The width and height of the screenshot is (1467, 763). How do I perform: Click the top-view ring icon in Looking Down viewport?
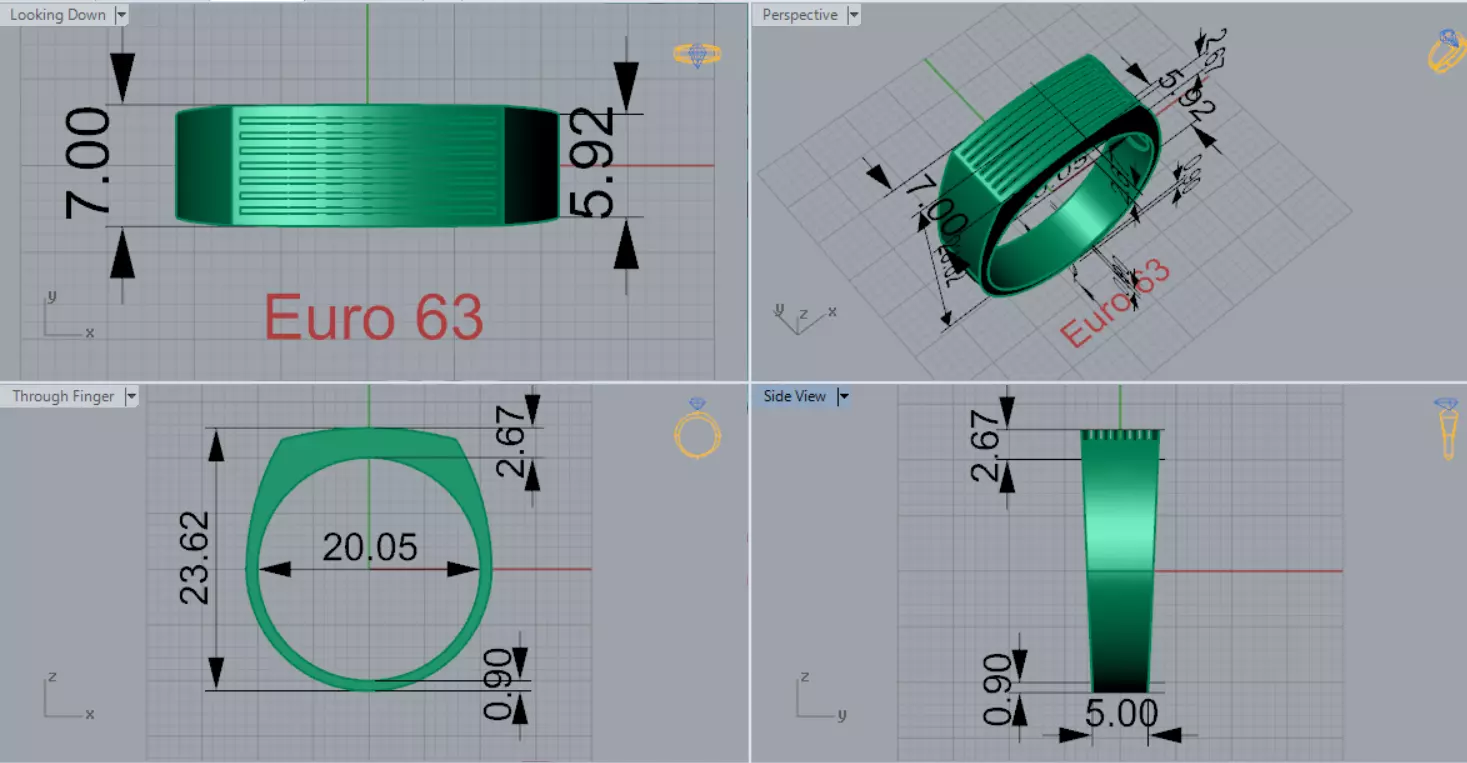click(x=697, y=54)
